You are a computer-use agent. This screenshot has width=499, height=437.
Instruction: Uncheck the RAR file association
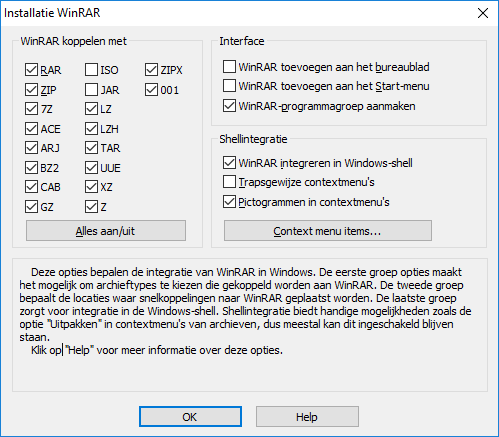pos(31,70)
